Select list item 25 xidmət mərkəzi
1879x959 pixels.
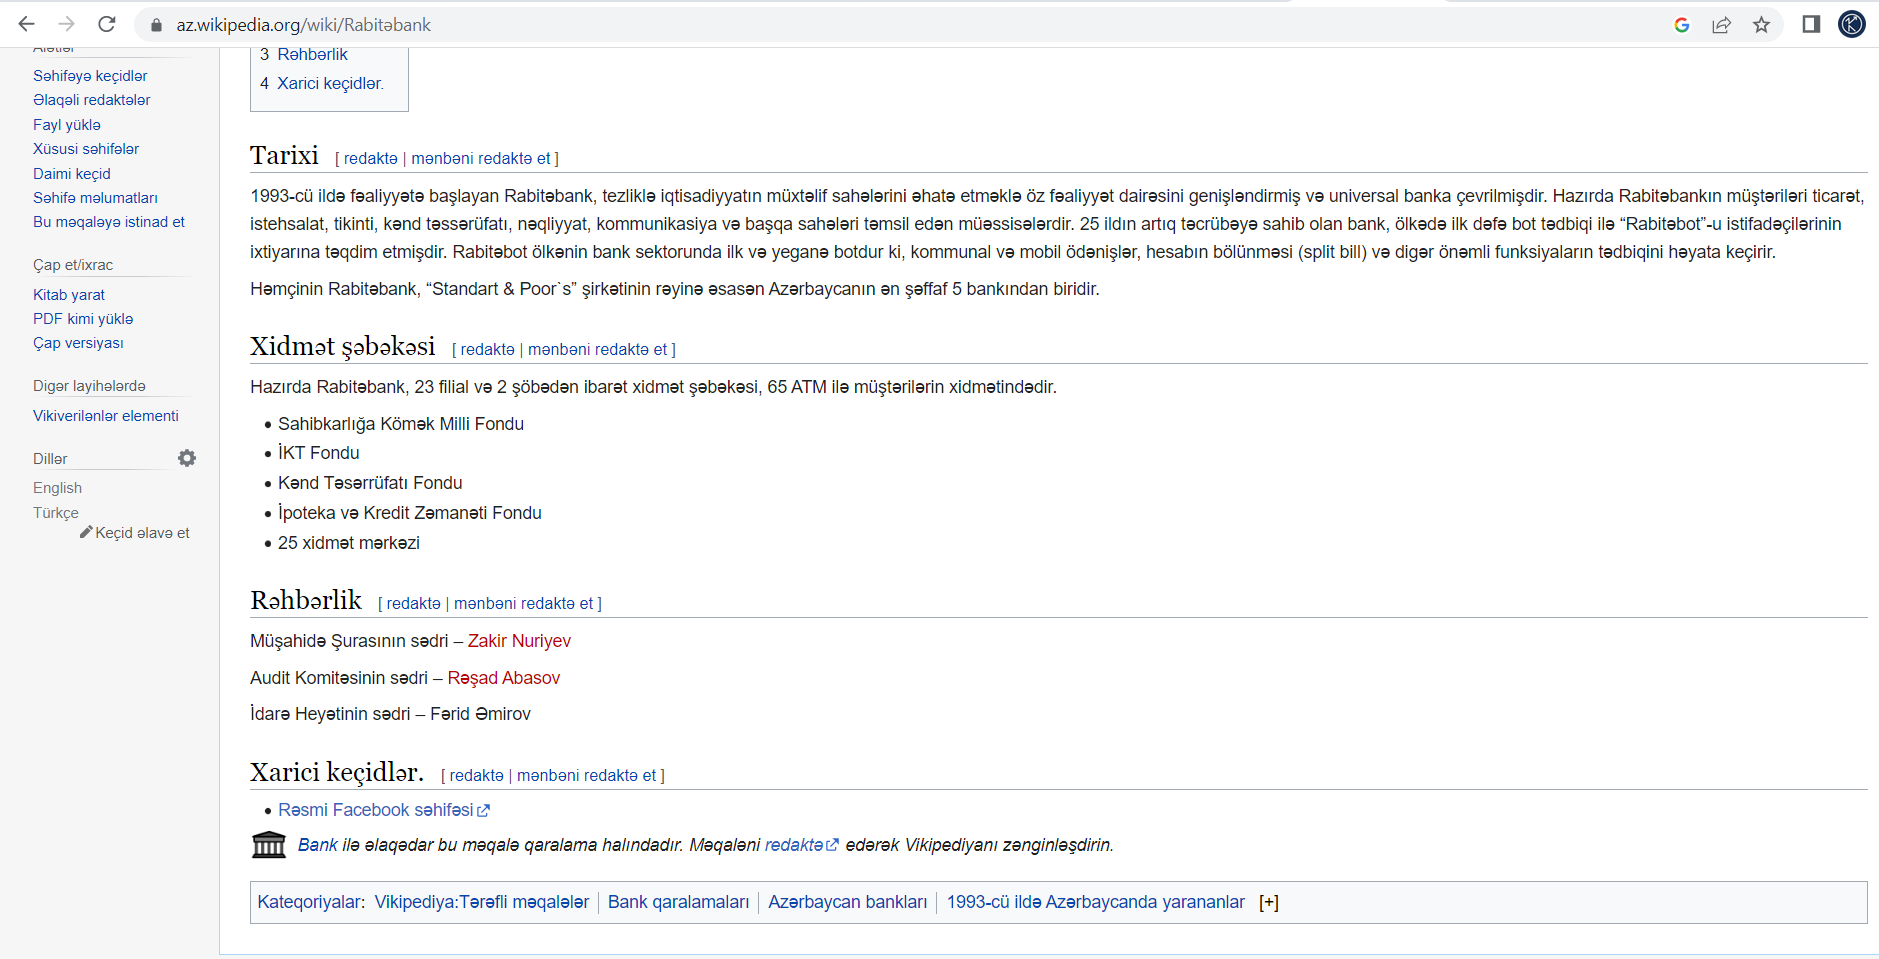(x=349, y=543)
